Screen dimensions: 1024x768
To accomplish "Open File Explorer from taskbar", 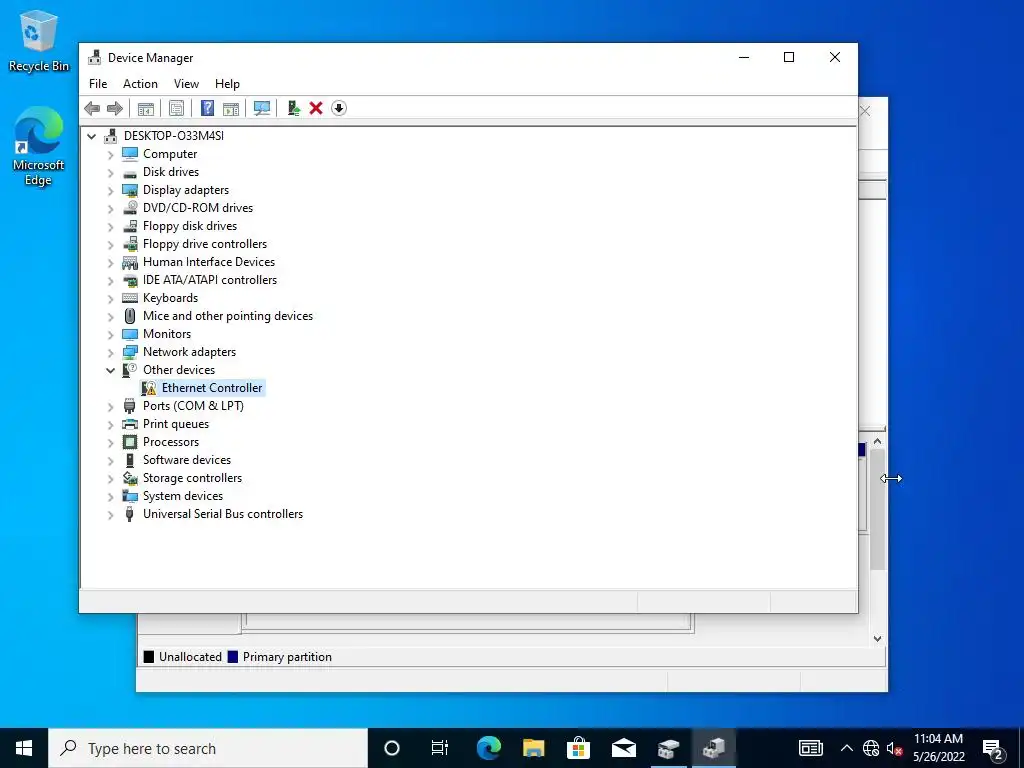I will [x=534, y=748].
